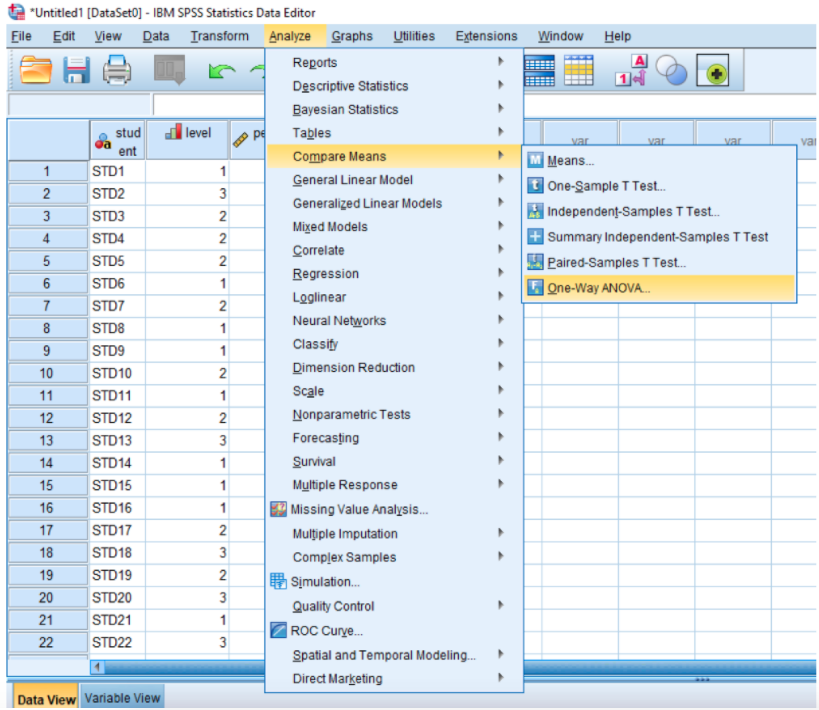Expand the Bayesian Statistics submenu arrow

pos(500,108)
